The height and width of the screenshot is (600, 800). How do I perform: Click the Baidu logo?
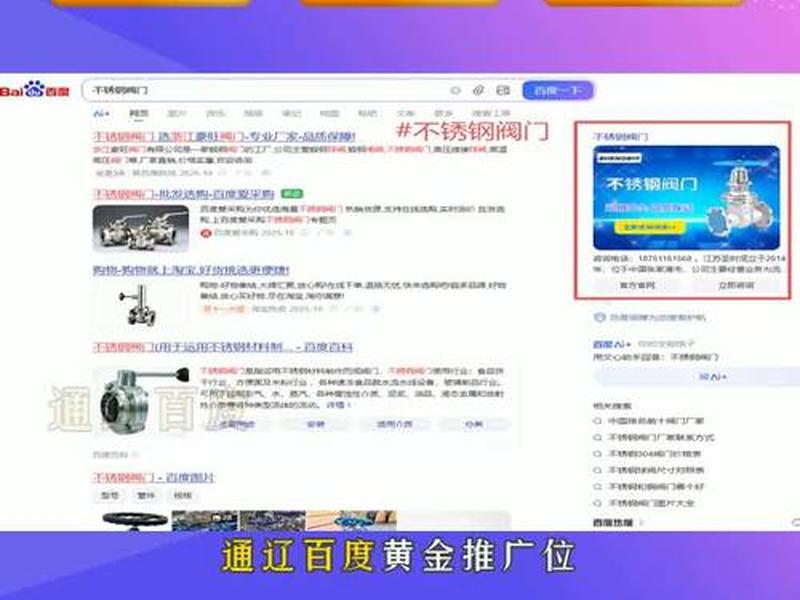[34, 90]
